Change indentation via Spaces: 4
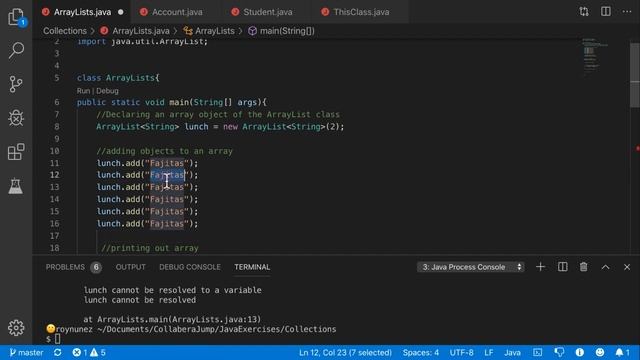640x360 pixels. [421, 352]
